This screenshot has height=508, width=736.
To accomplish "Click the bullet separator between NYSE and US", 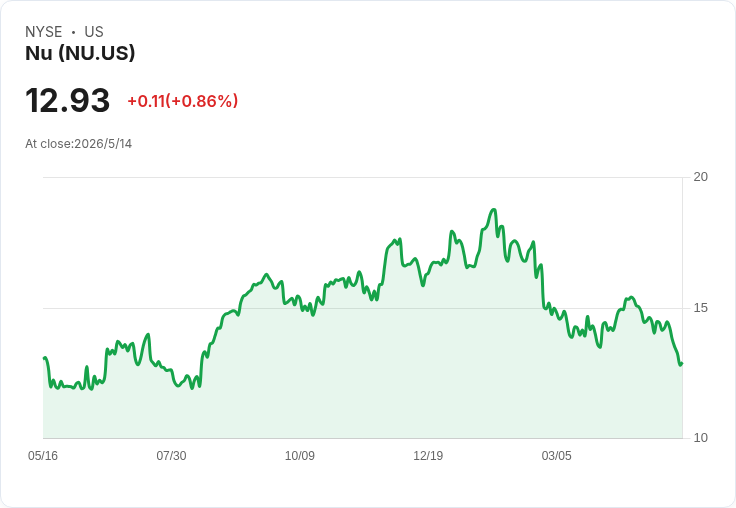I will pos(73,32).
